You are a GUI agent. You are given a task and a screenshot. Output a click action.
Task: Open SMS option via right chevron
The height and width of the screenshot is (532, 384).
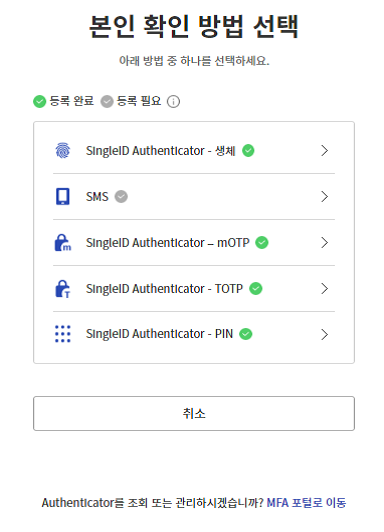click(x=325, y=196)
